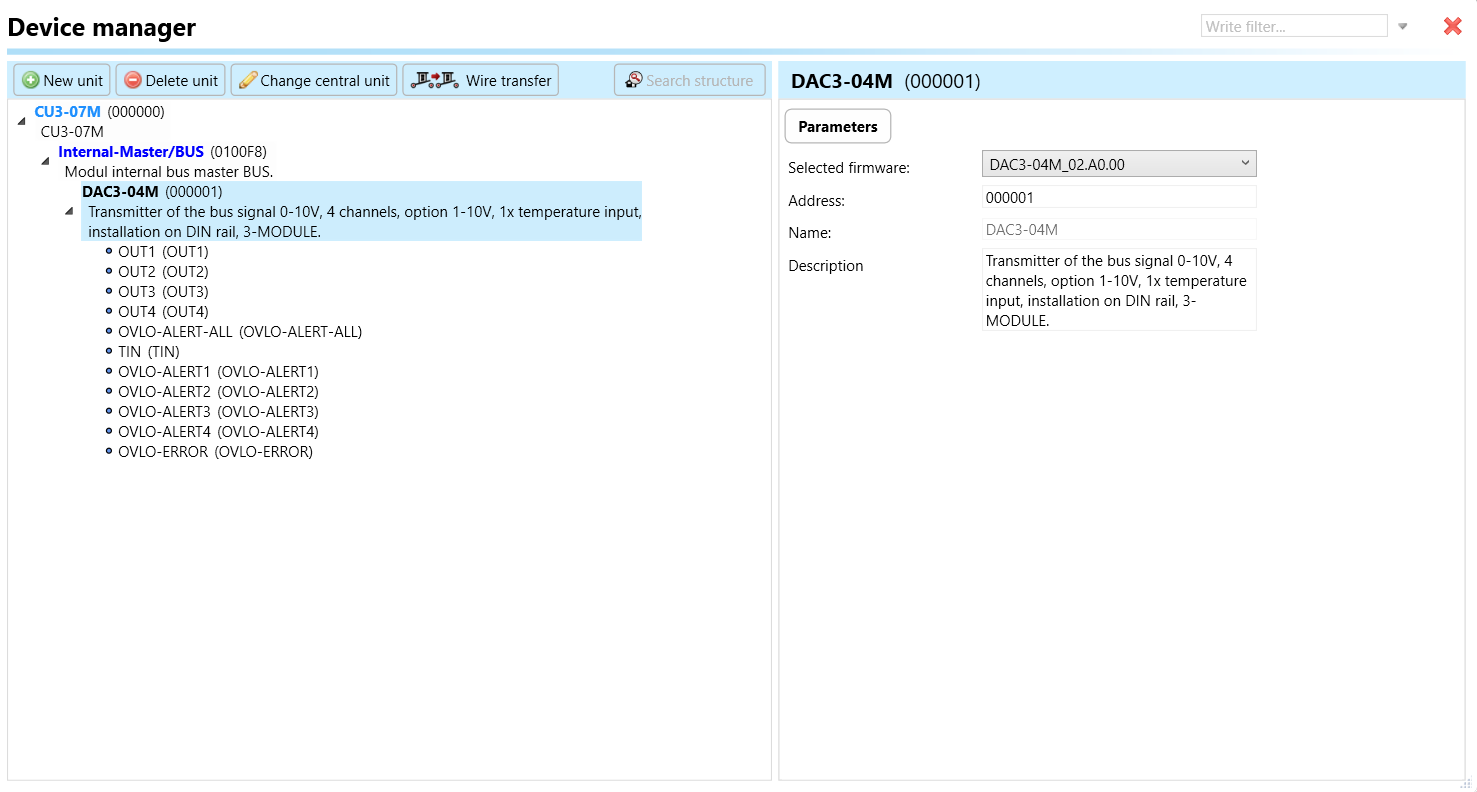Screen dimensions: 1477x792
Task: Click the Description text box
Action: click(x=1118, y=290)
